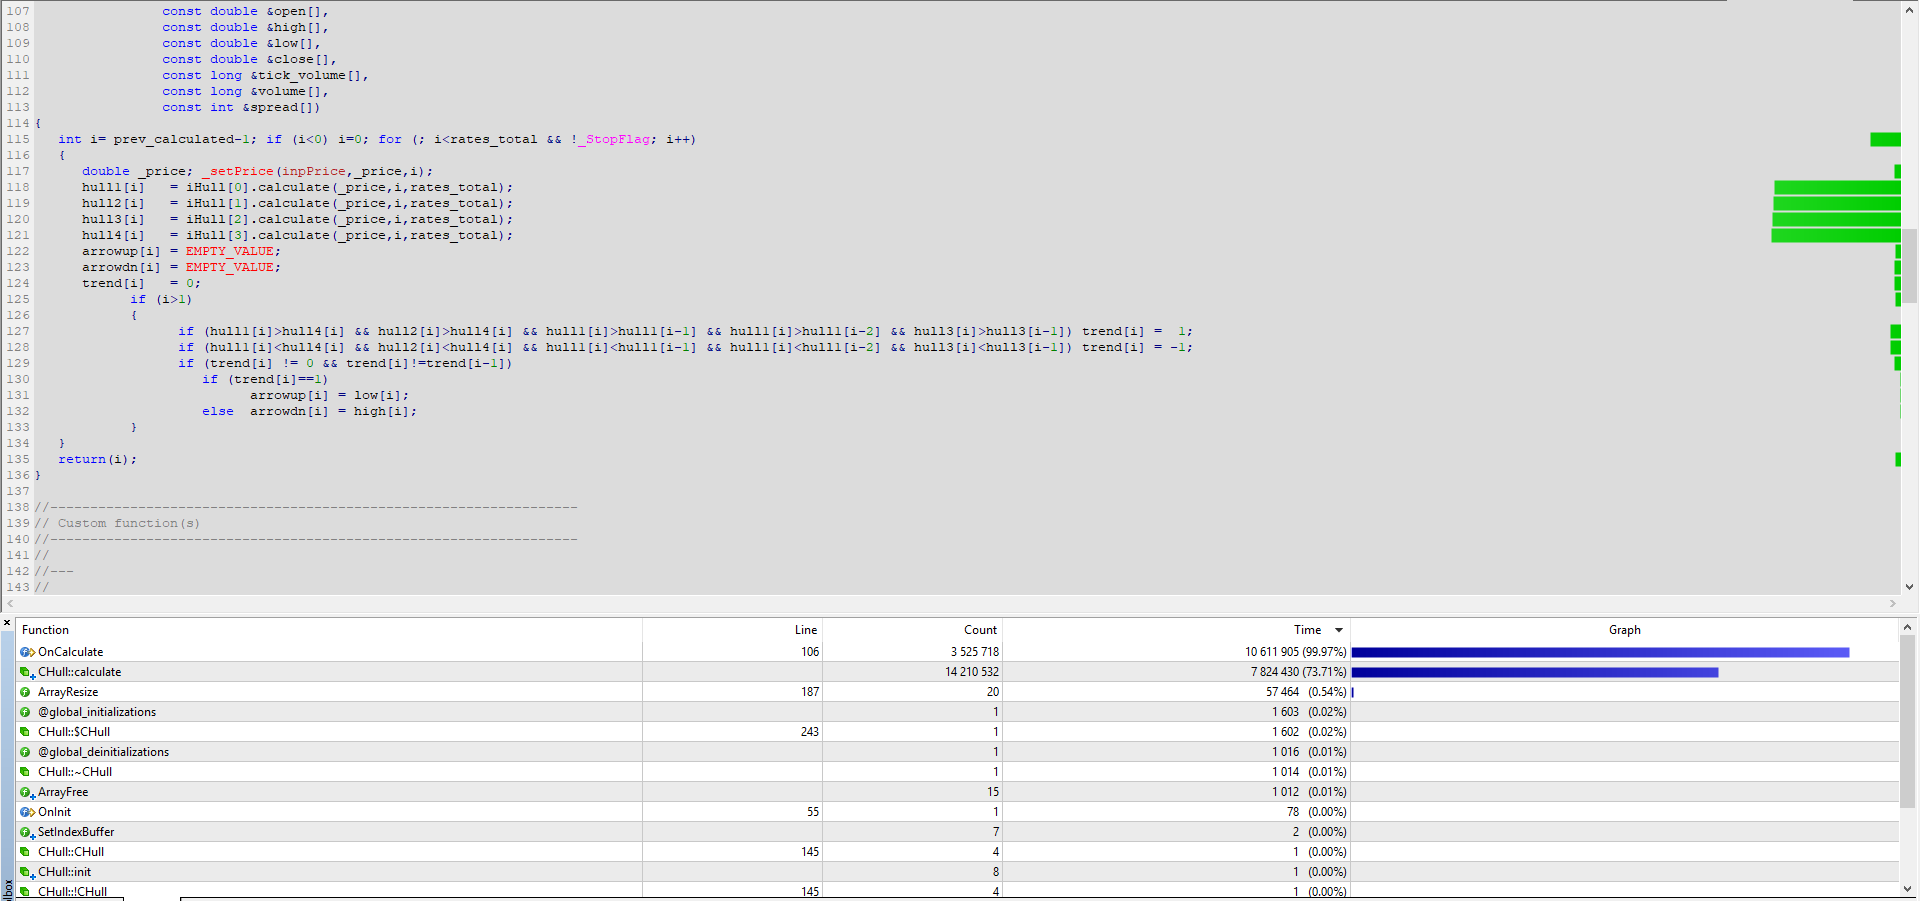Click the OnCalculate time graph bar
Screen dimensions: 1920x901
coord(1599,652)
